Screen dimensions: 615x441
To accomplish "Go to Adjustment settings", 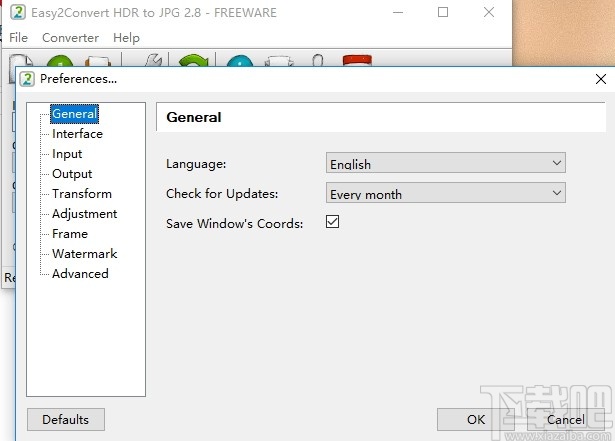I will click(x=85, y=214).
